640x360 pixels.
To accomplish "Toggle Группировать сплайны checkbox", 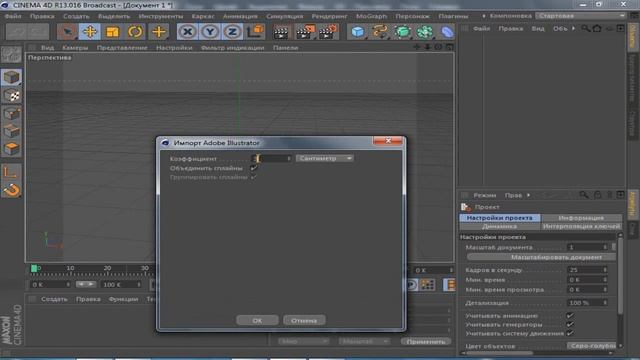I will click(x=253, y=177).
